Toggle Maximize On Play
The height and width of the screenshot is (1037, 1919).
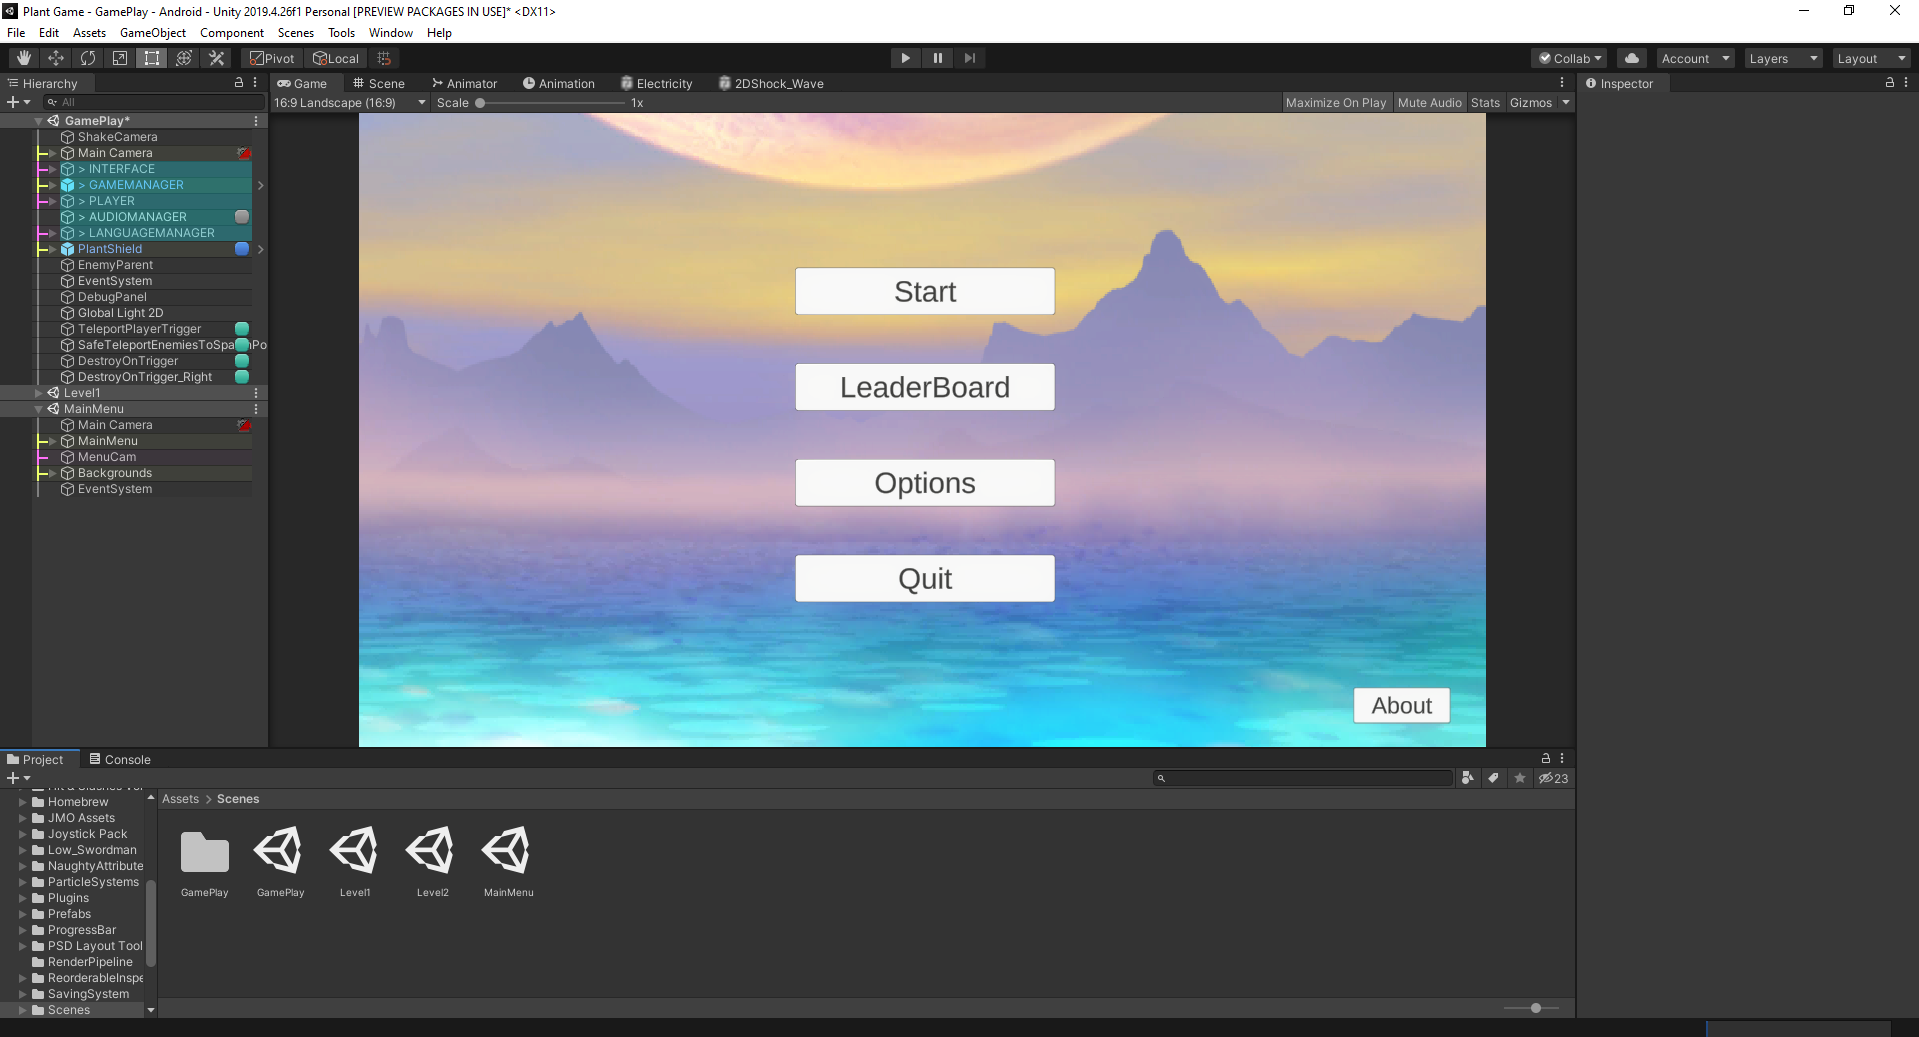[x=1335, y=103]
